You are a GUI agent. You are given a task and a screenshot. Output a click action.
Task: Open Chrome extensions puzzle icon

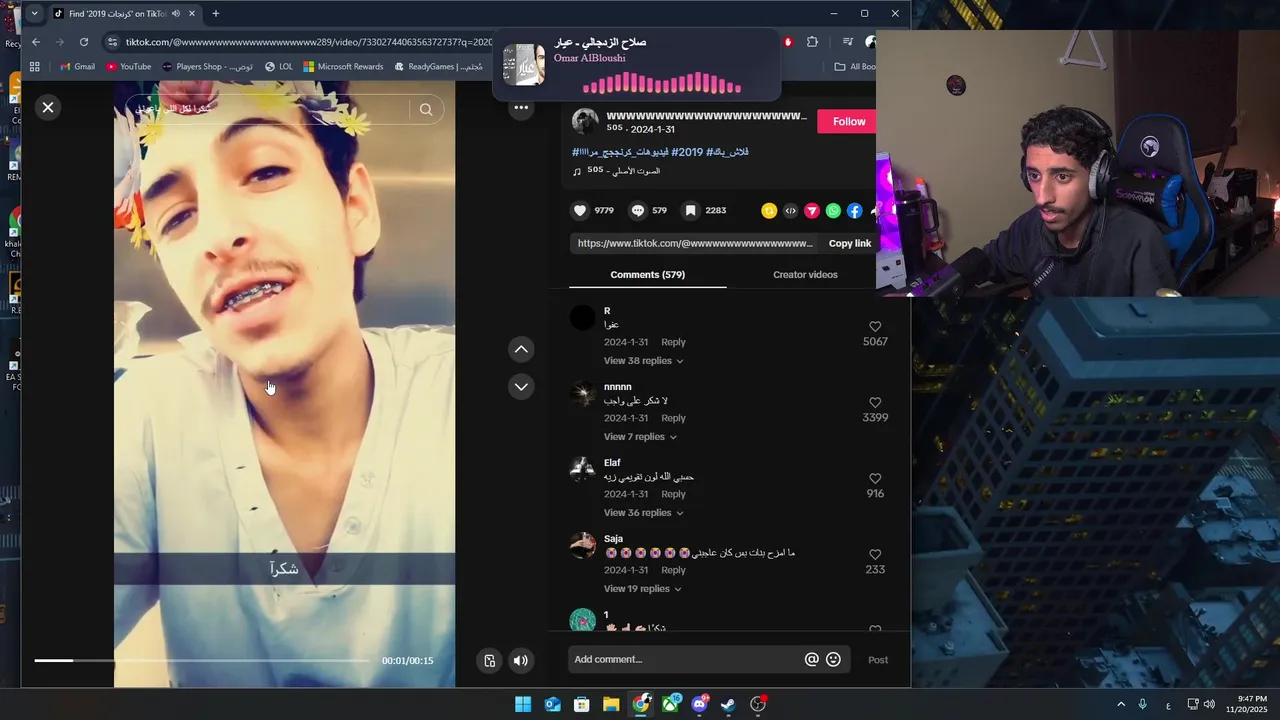[x=812, y=42]
